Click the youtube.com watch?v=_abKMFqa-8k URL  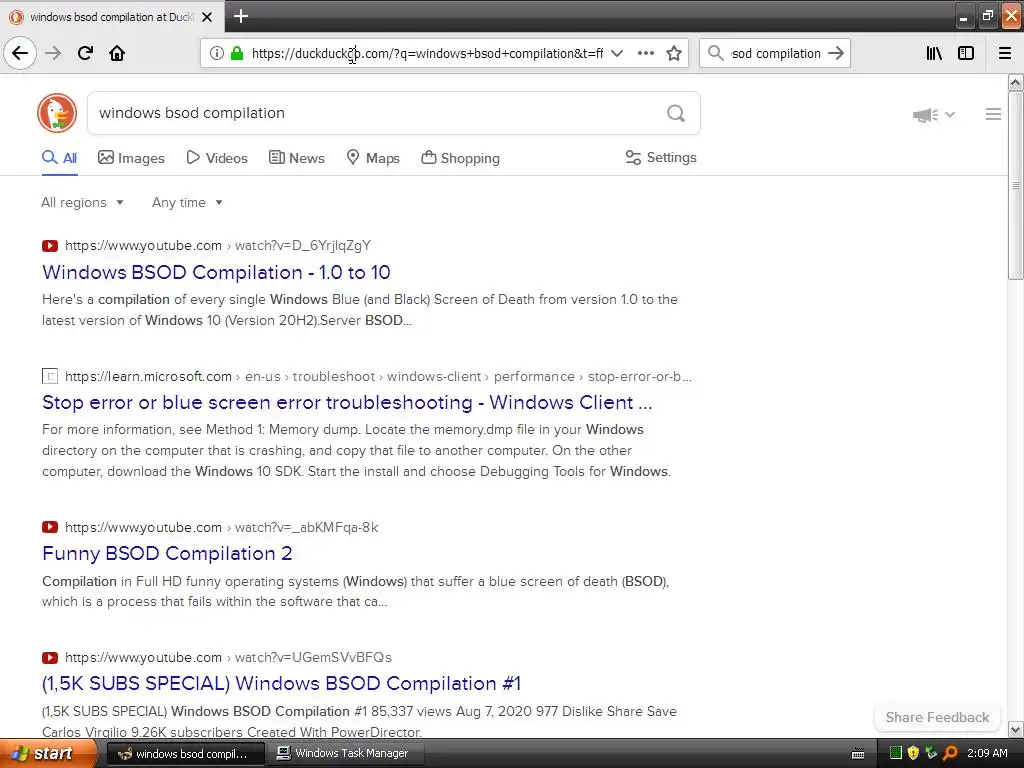point(221,527)
